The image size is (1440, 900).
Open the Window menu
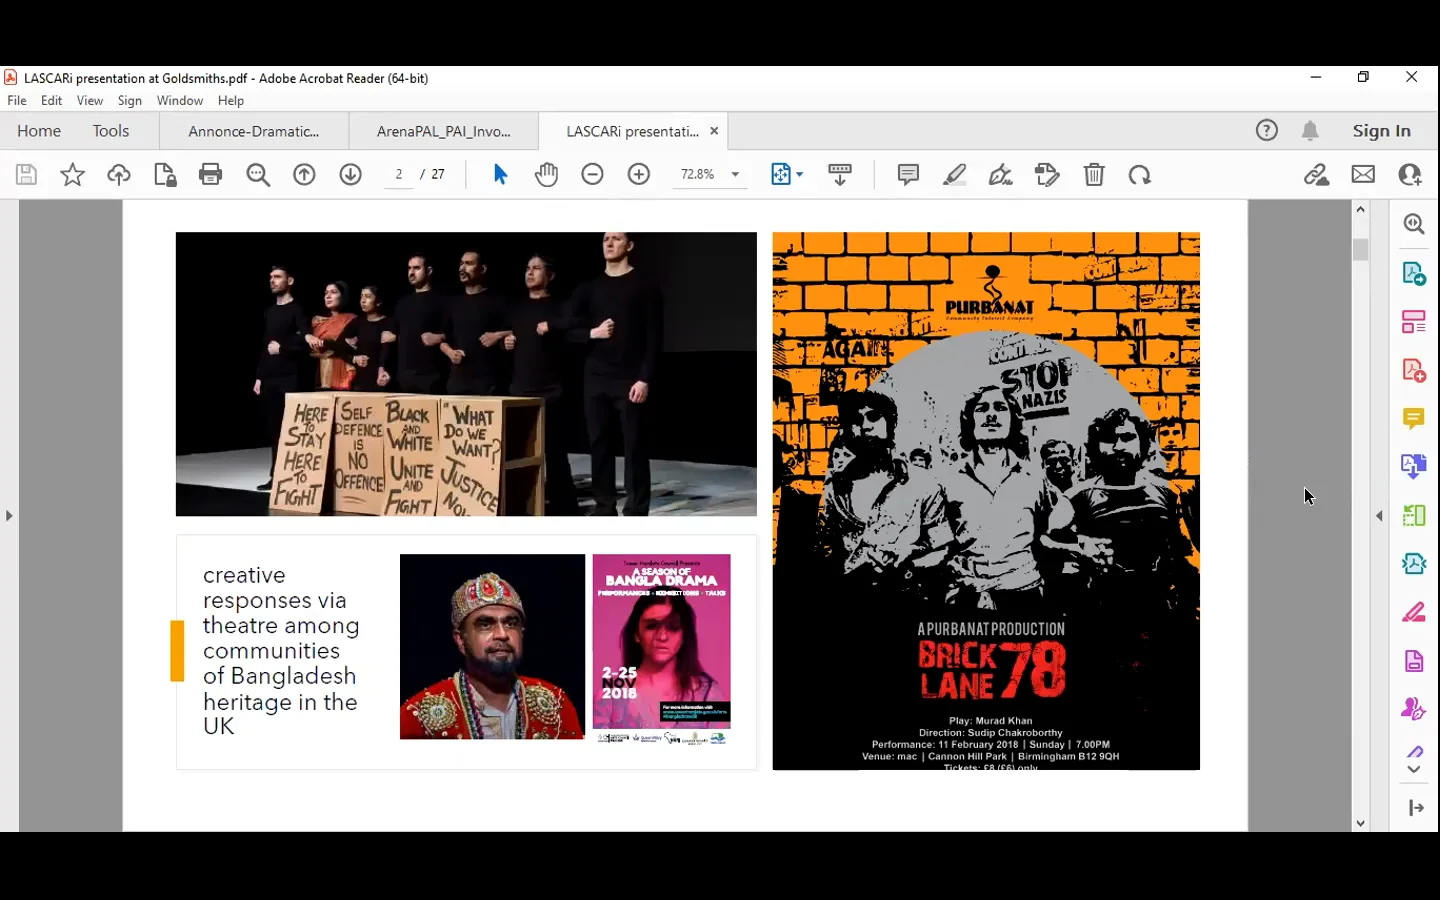click(180, 101)
